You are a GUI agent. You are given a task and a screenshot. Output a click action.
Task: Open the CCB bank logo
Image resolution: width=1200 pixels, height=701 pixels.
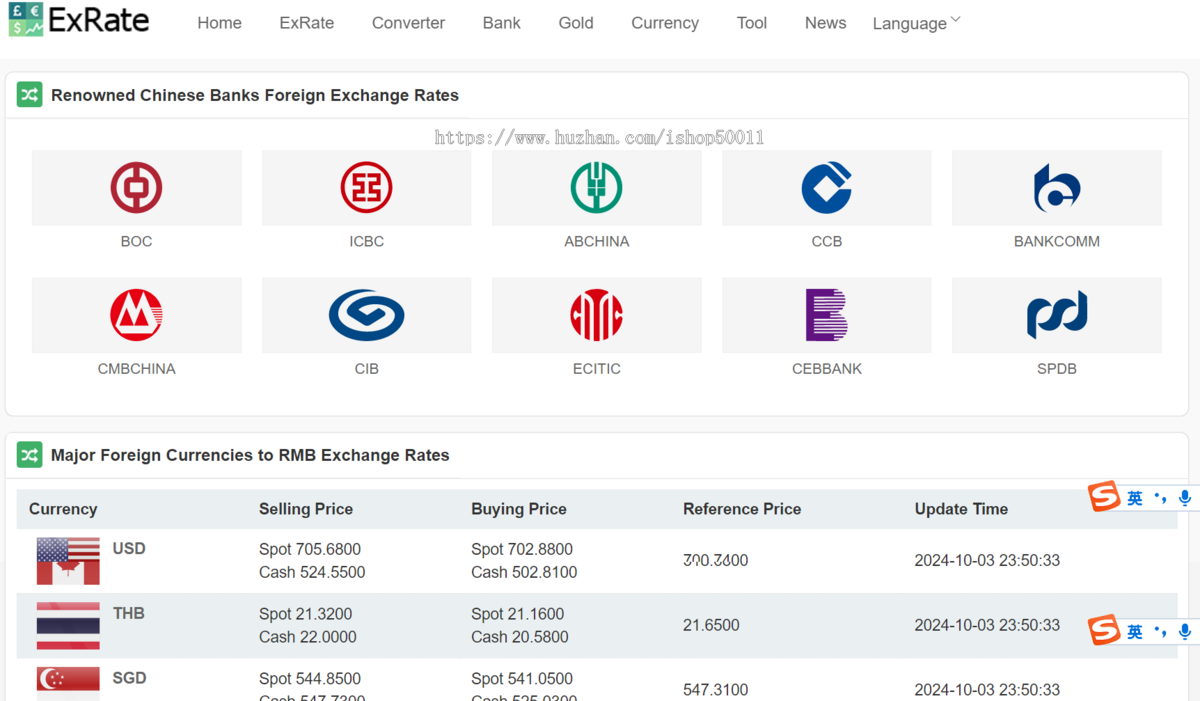pos(827,188)
